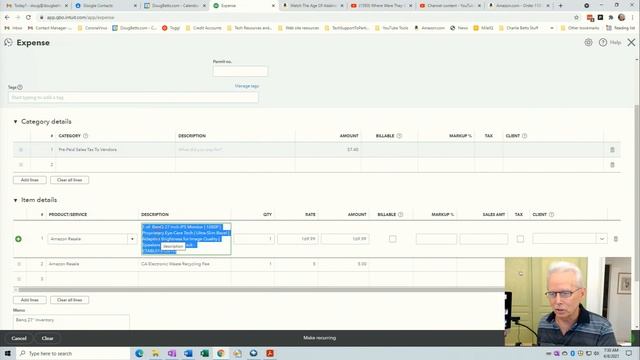Click the Manage tags link

coord(247,86)
